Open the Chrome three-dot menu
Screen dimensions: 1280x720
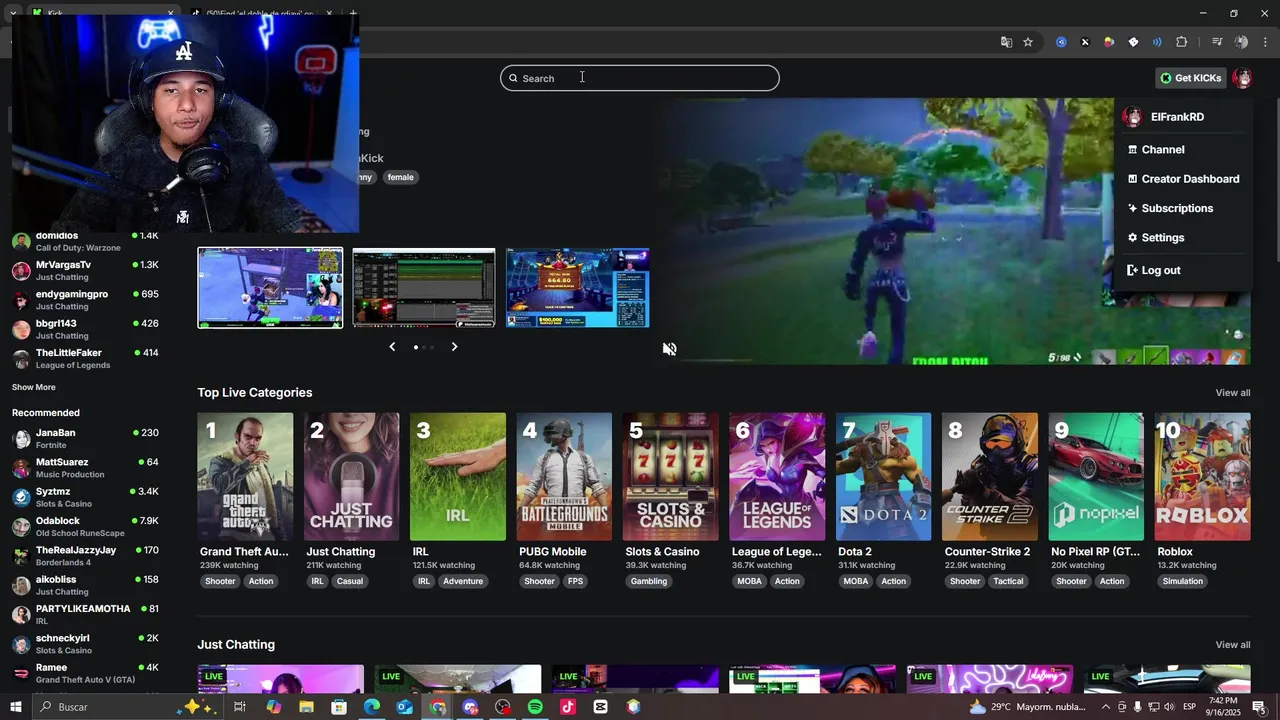tap(1266, 42)
